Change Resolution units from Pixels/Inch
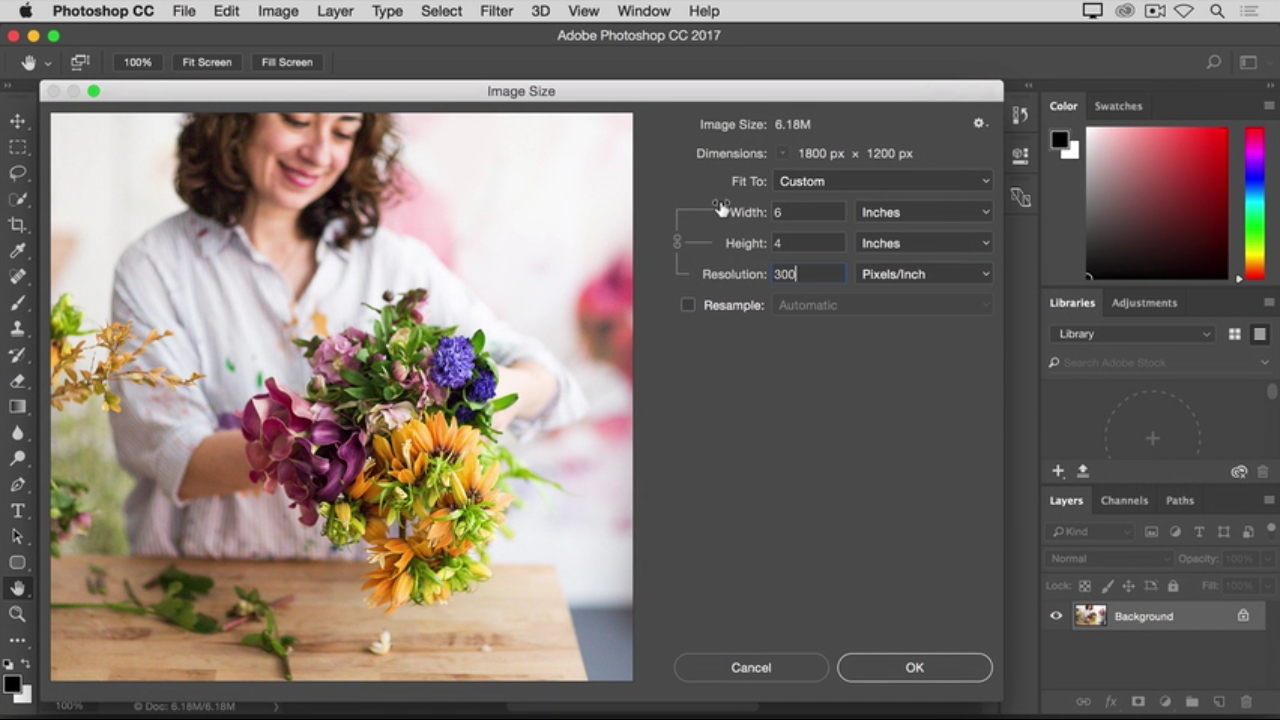 click(x=924, y=274)
